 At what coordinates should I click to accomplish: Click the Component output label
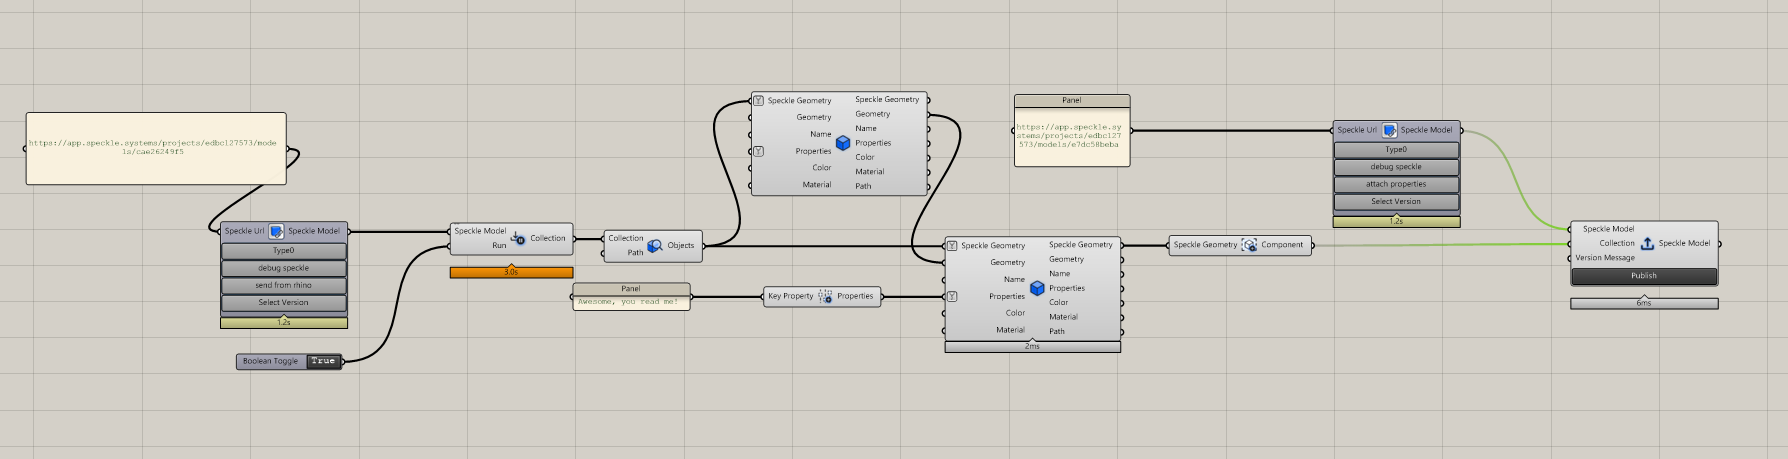[1282, 245]
